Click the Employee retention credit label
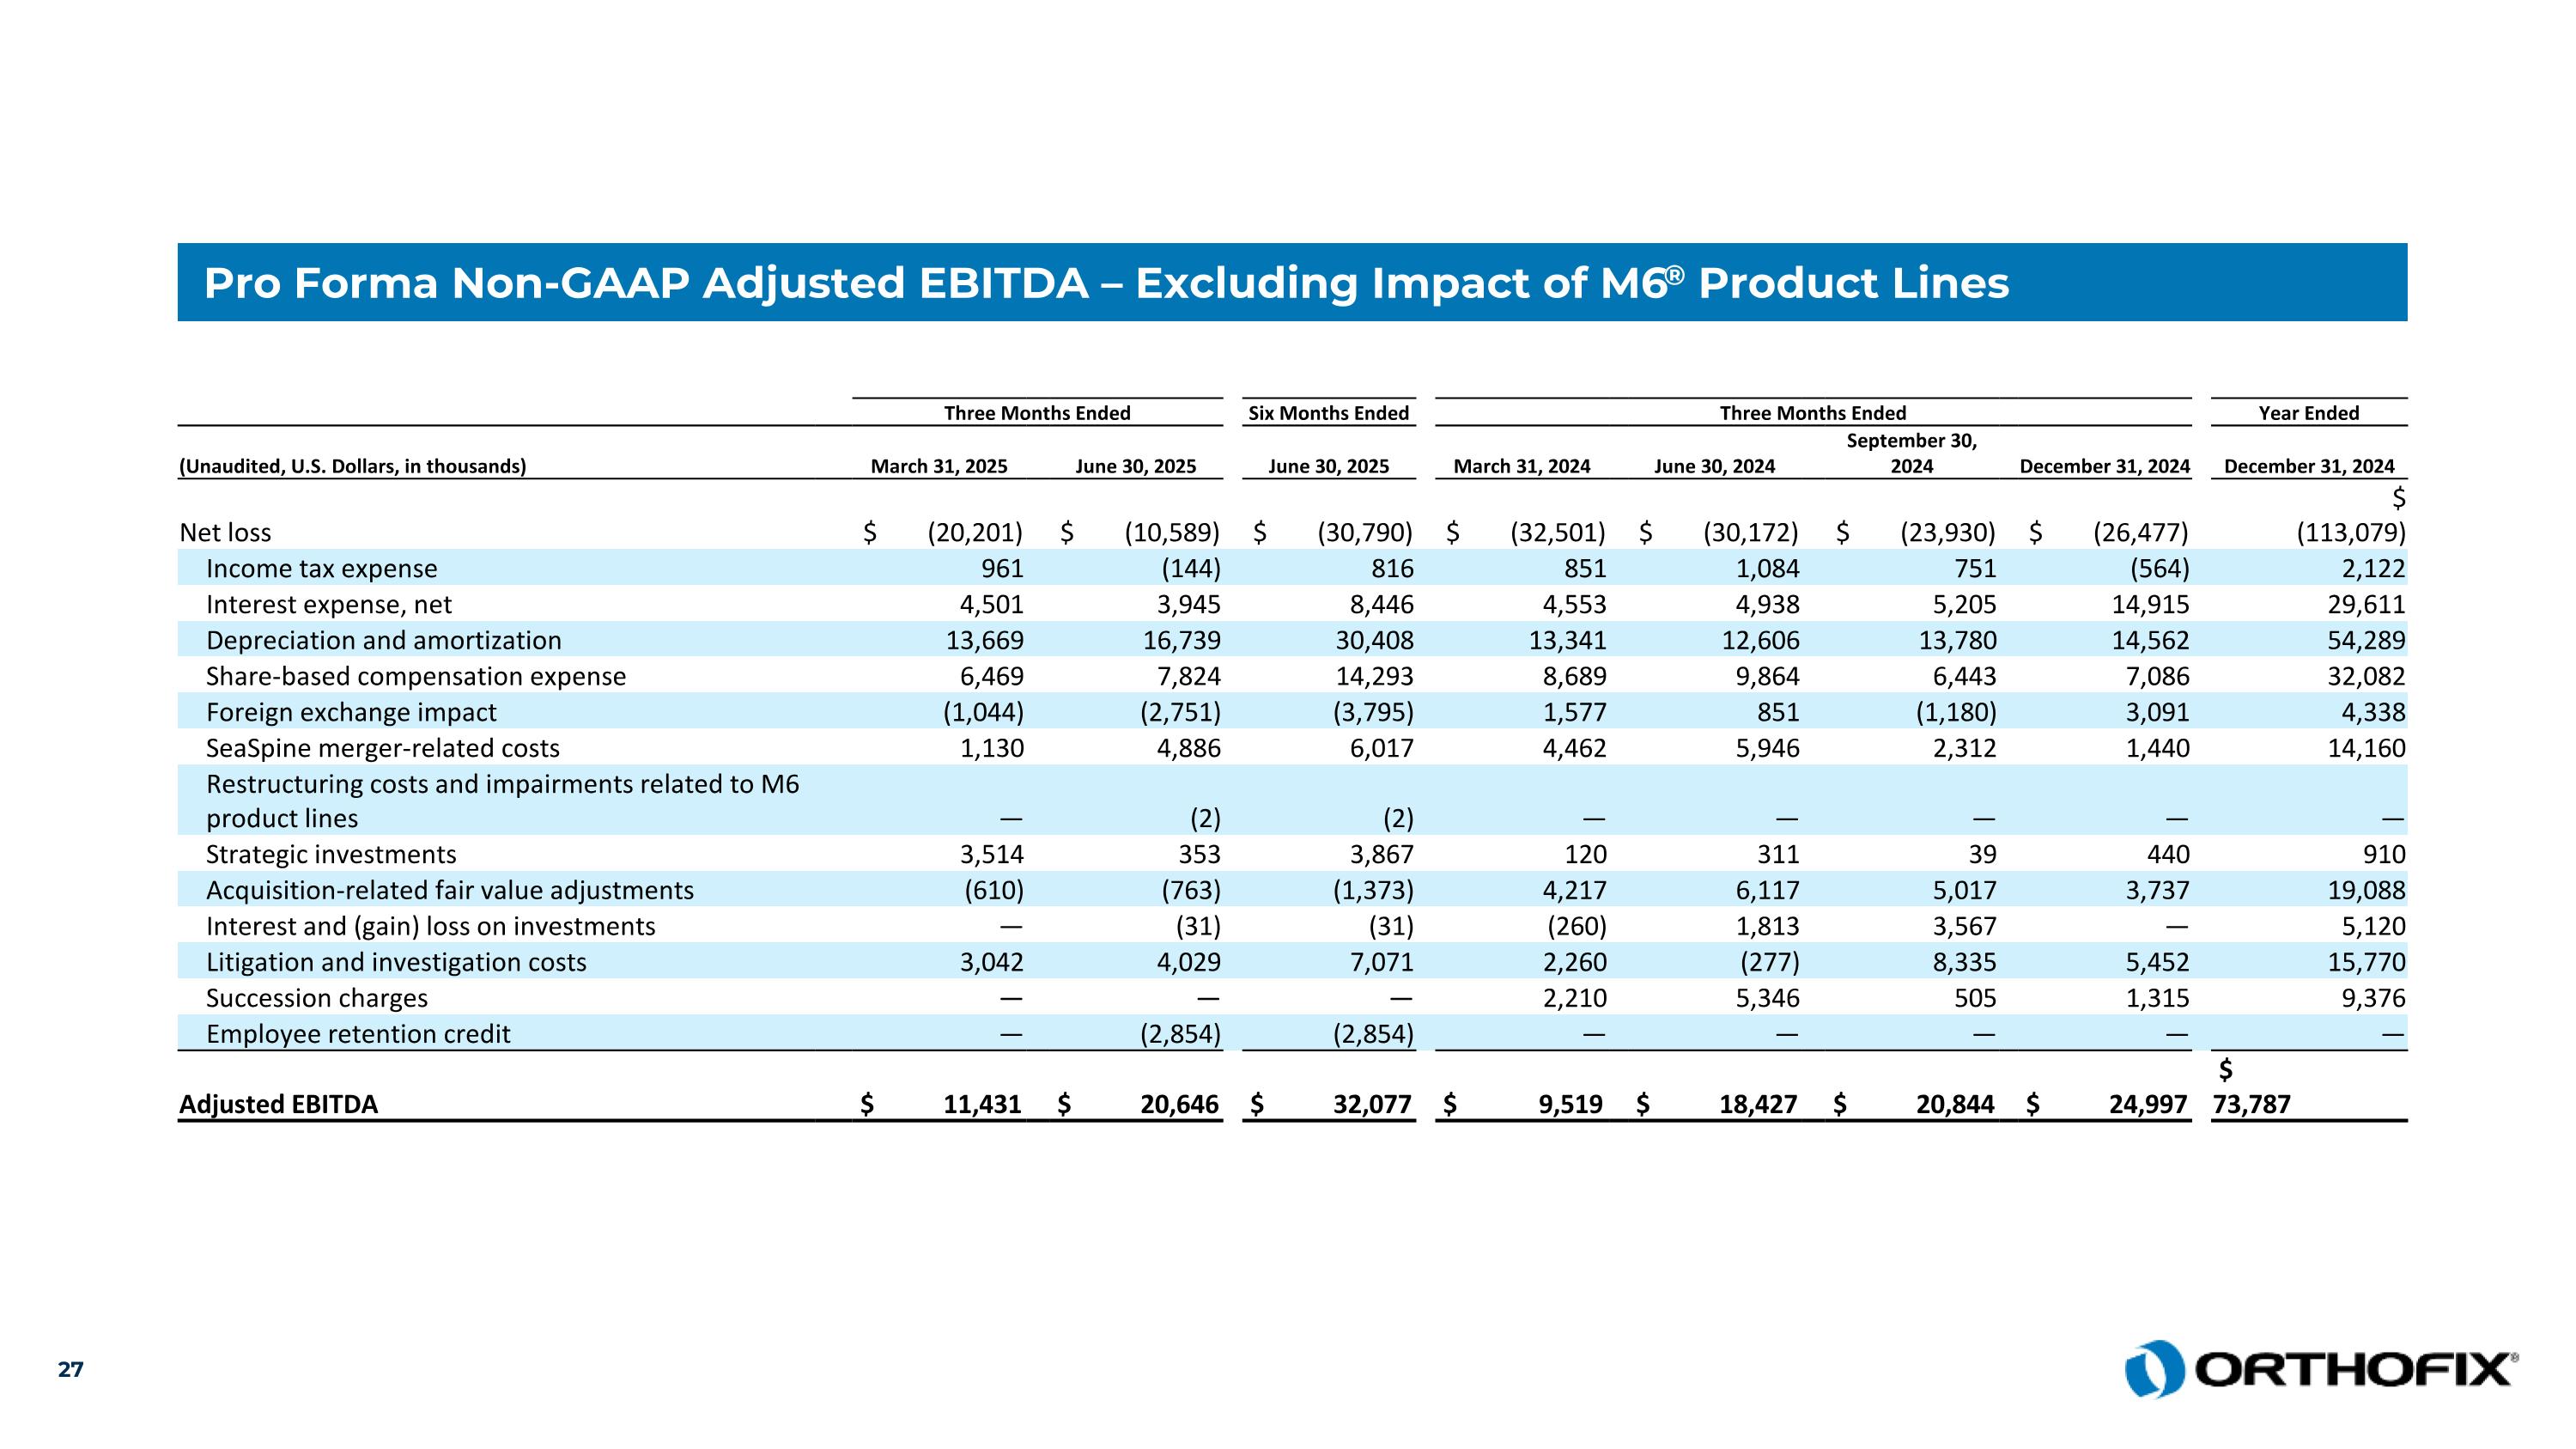 (358, 1034)
